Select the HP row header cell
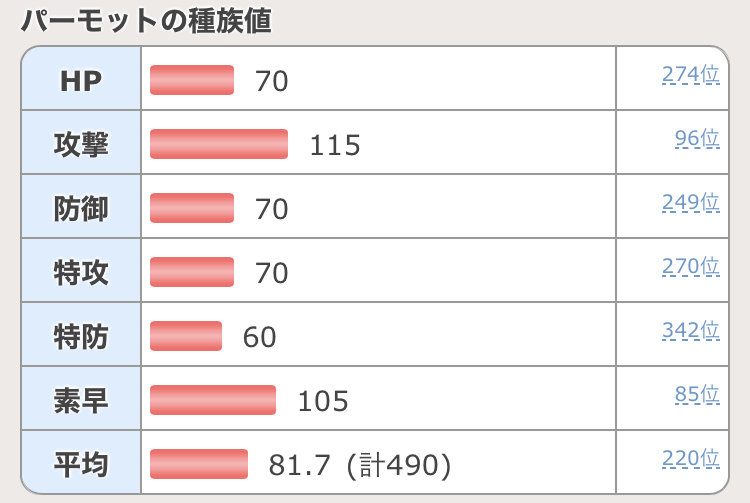The height and width of the screenshot is (503, 750). [81, 80]
